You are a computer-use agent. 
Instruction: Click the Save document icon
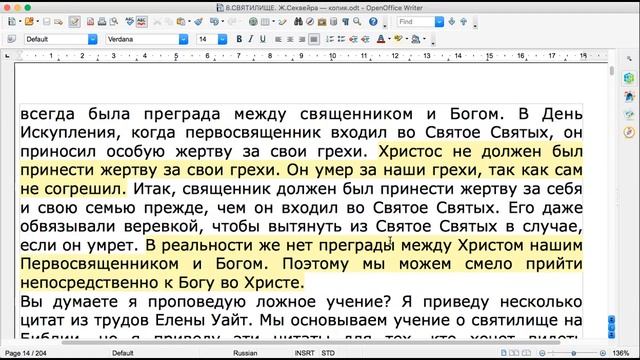(x=47, y=22)
